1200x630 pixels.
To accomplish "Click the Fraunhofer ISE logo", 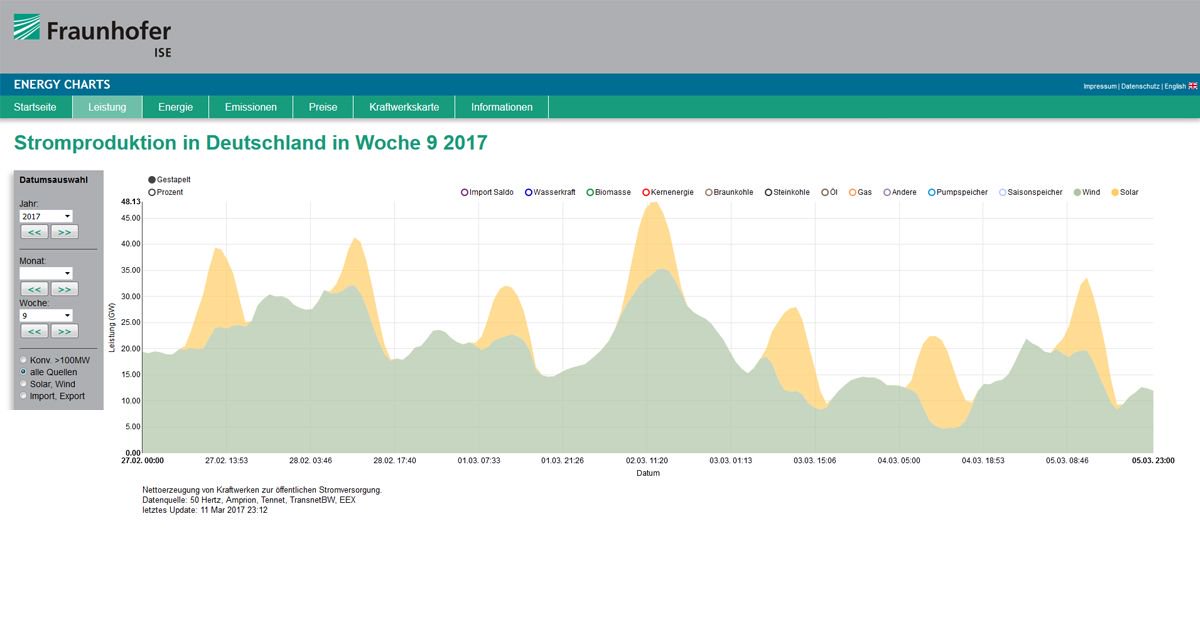I will [x=92, y=36].
